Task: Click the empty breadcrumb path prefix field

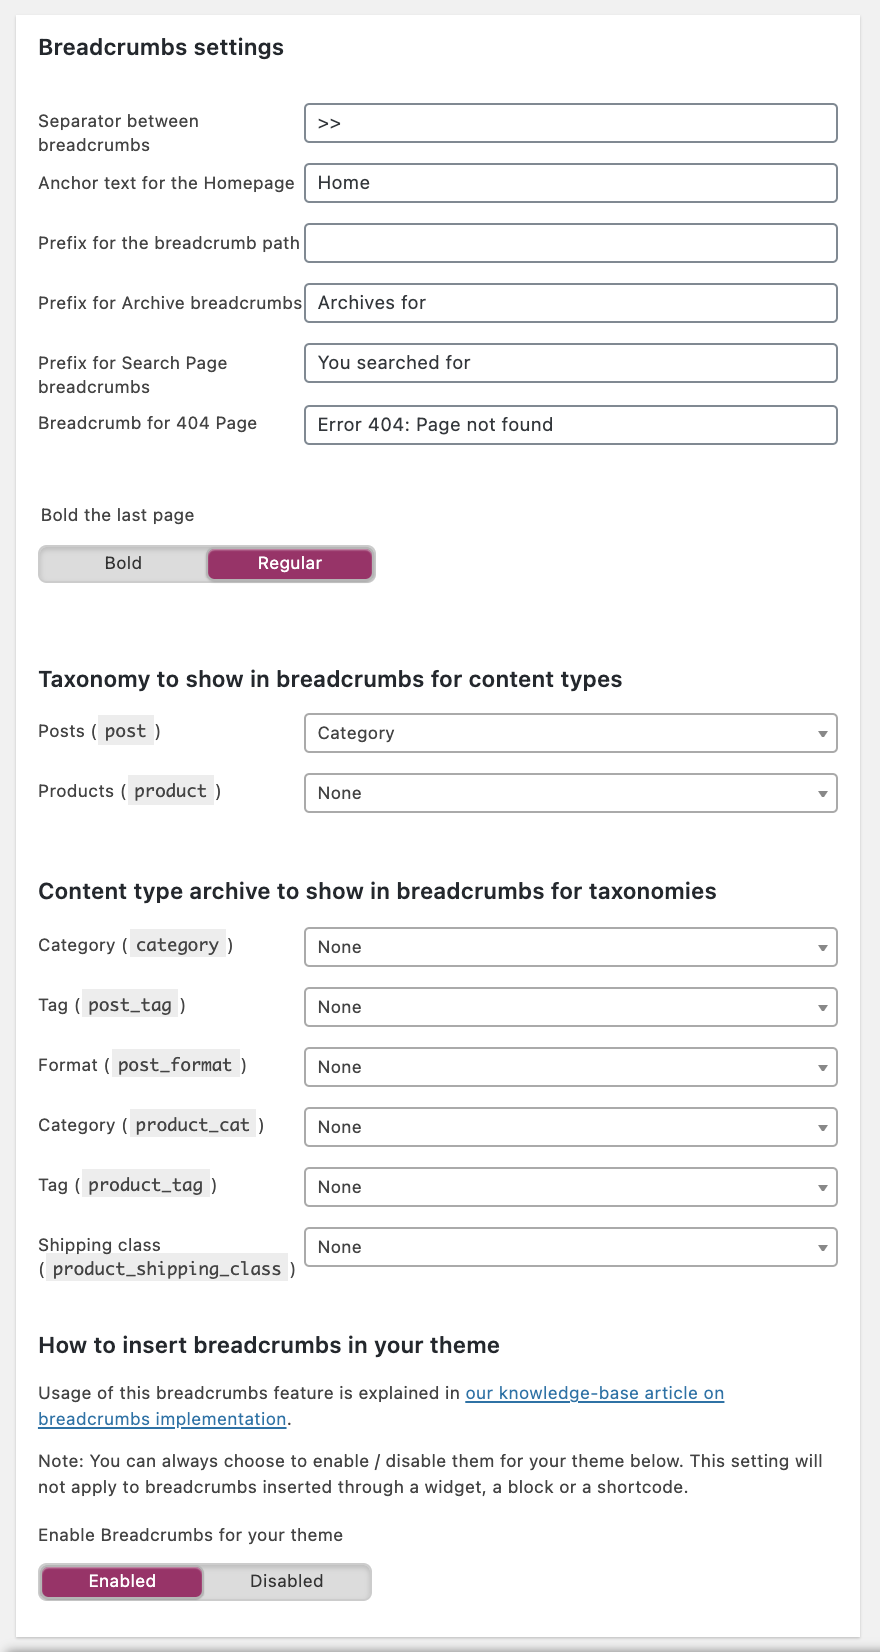Action: (x=570, y=243)
